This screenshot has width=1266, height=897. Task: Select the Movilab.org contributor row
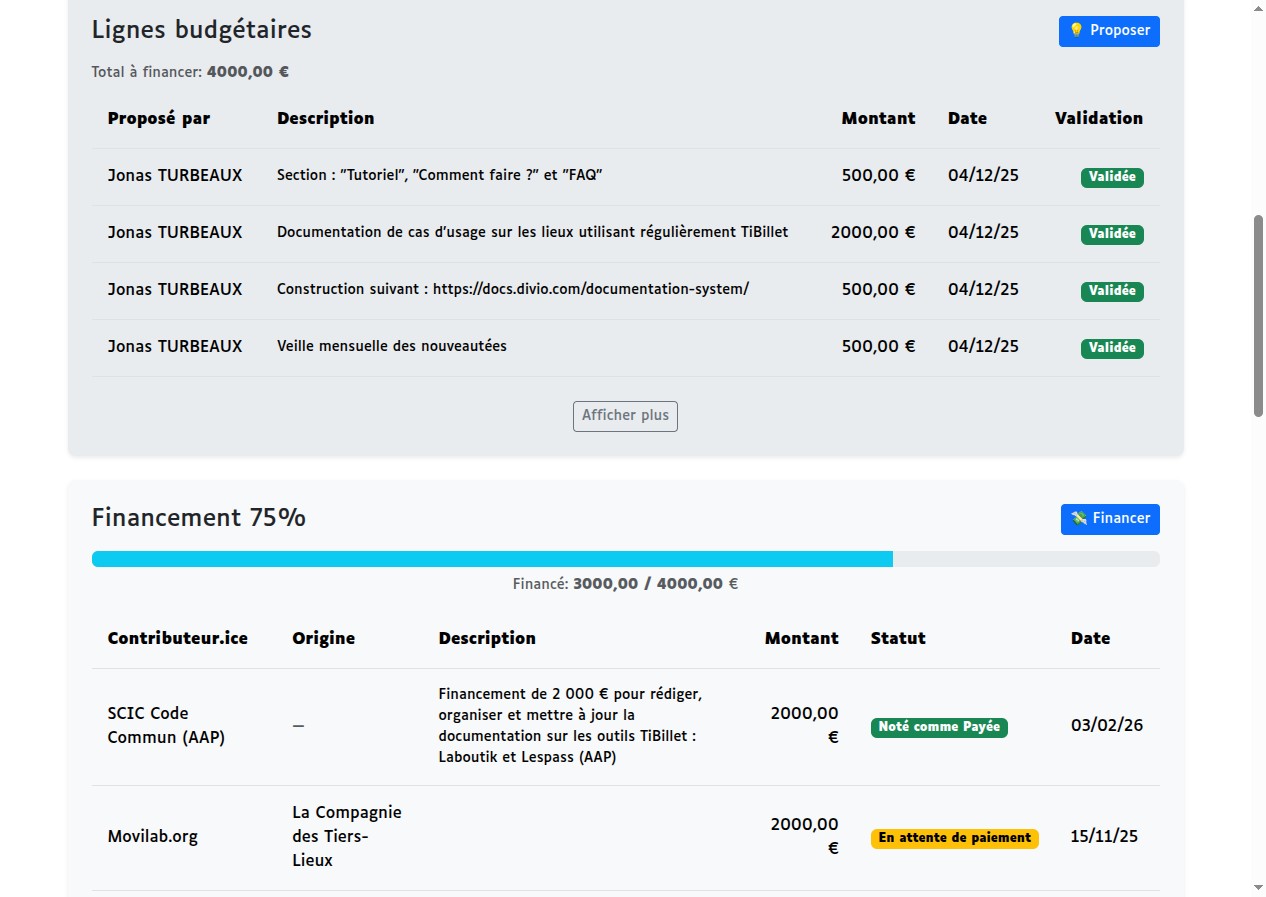click(x=625, y=838)
